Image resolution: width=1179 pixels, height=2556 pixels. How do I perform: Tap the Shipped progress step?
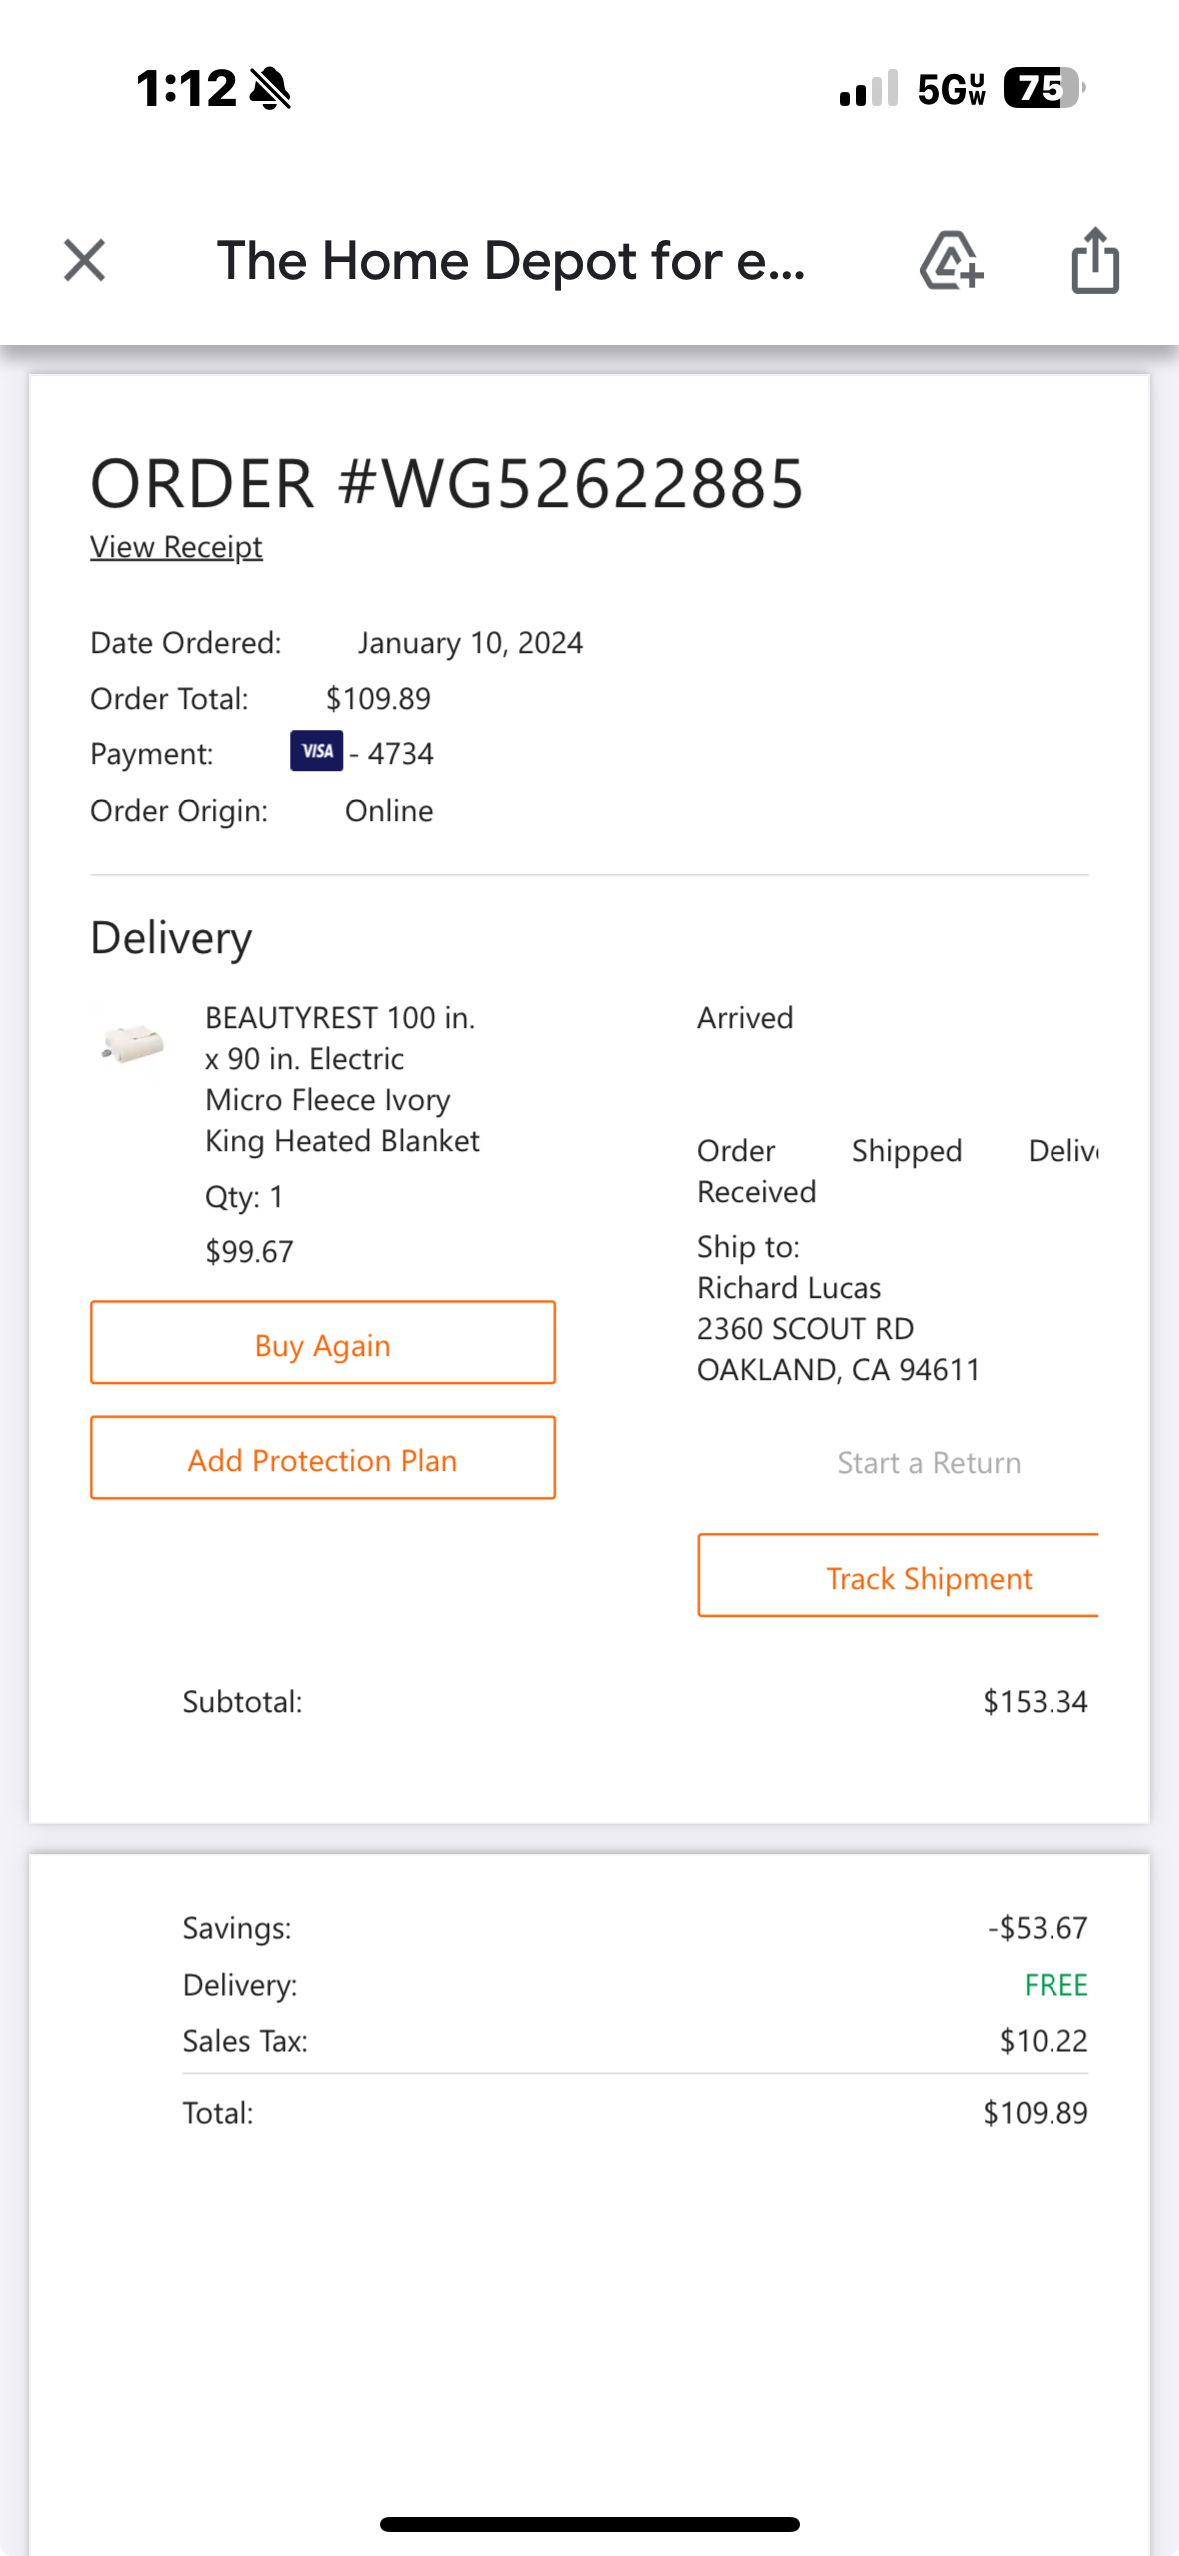coord(907,1151)
